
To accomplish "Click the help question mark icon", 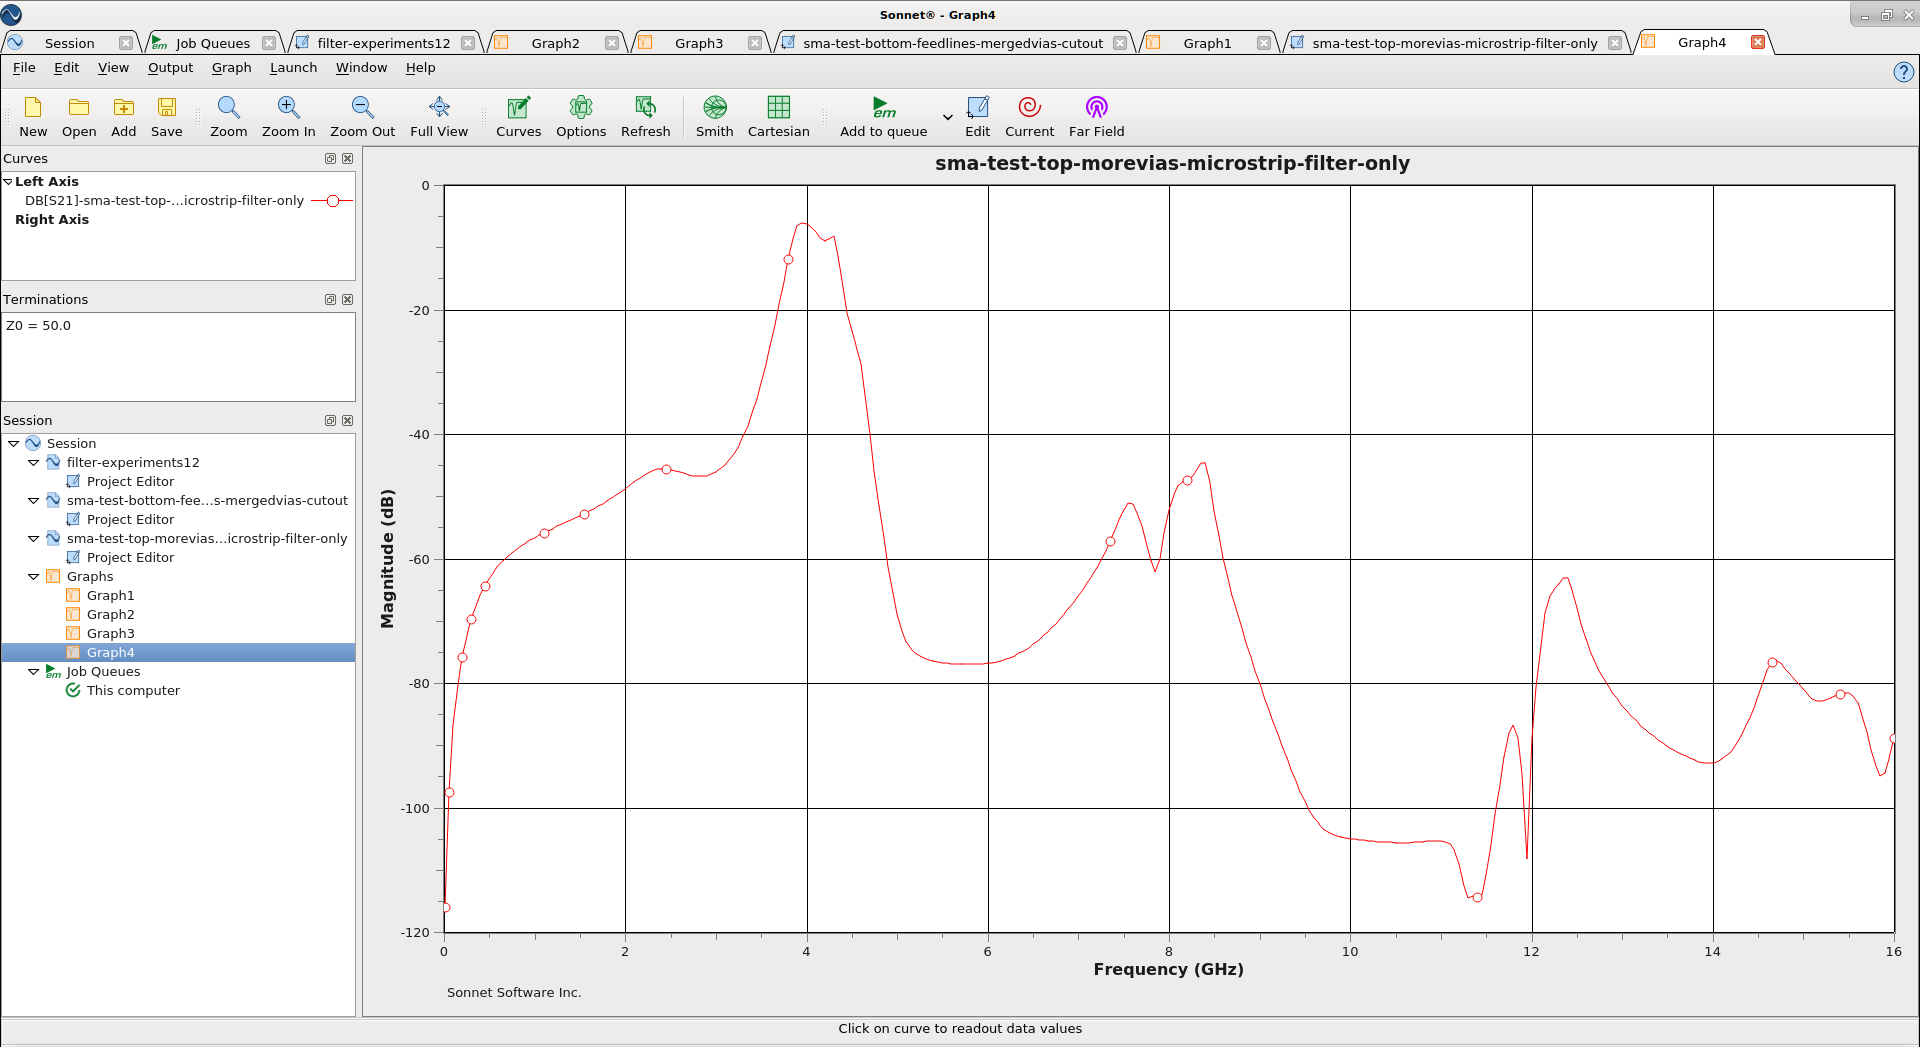I will pos(1904,72).
